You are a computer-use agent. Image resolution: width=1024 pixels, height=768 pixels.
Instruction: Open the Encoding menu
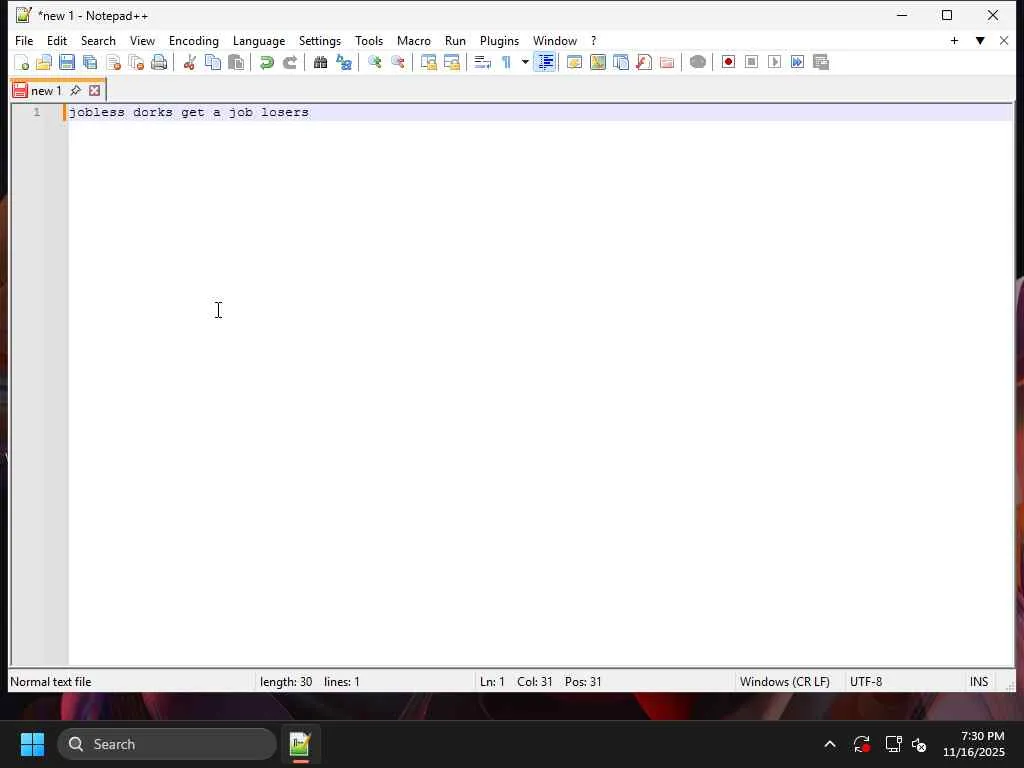(x=194, y=40)
